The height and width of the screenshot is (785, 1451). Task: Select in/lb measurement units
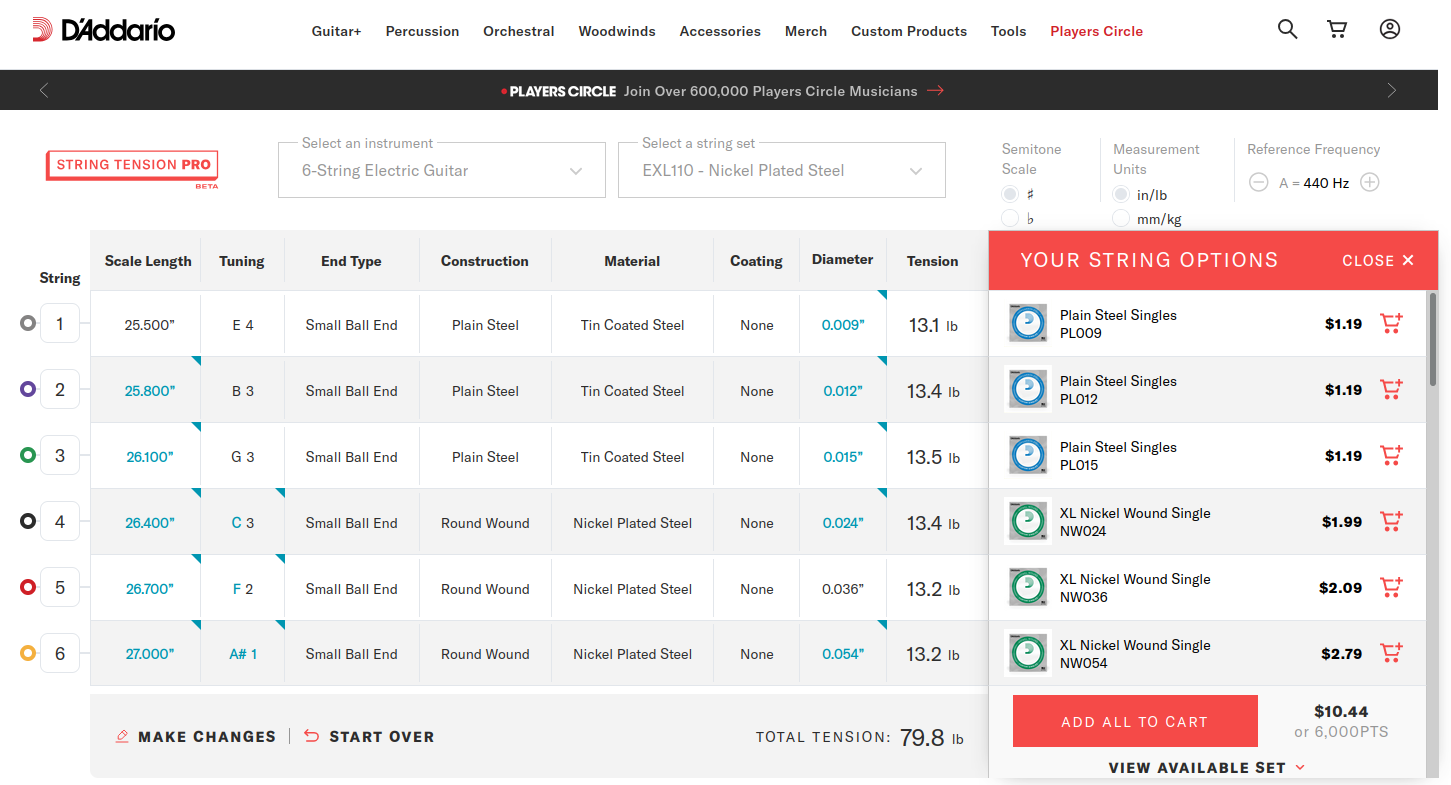point(1121,194)
